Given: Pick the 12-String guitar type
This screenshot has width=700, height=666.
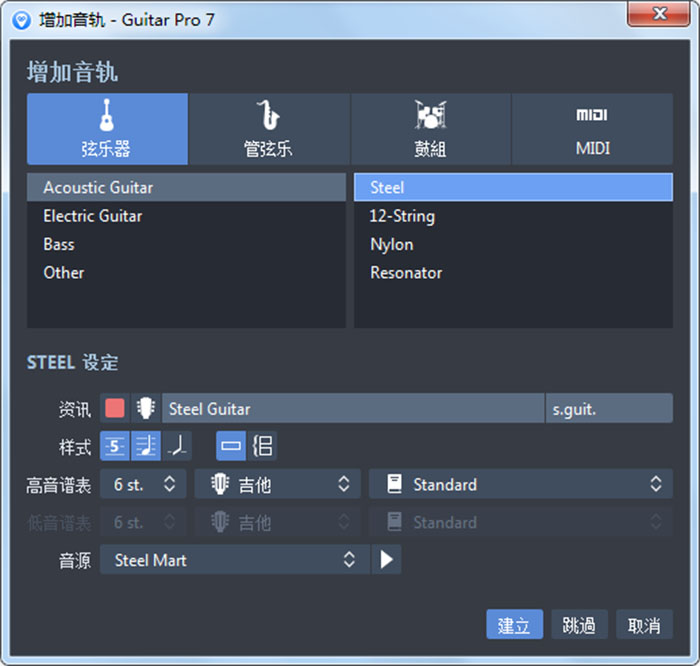Looking at the screenshot, I should pyautogui.click(x=513, y=216).
